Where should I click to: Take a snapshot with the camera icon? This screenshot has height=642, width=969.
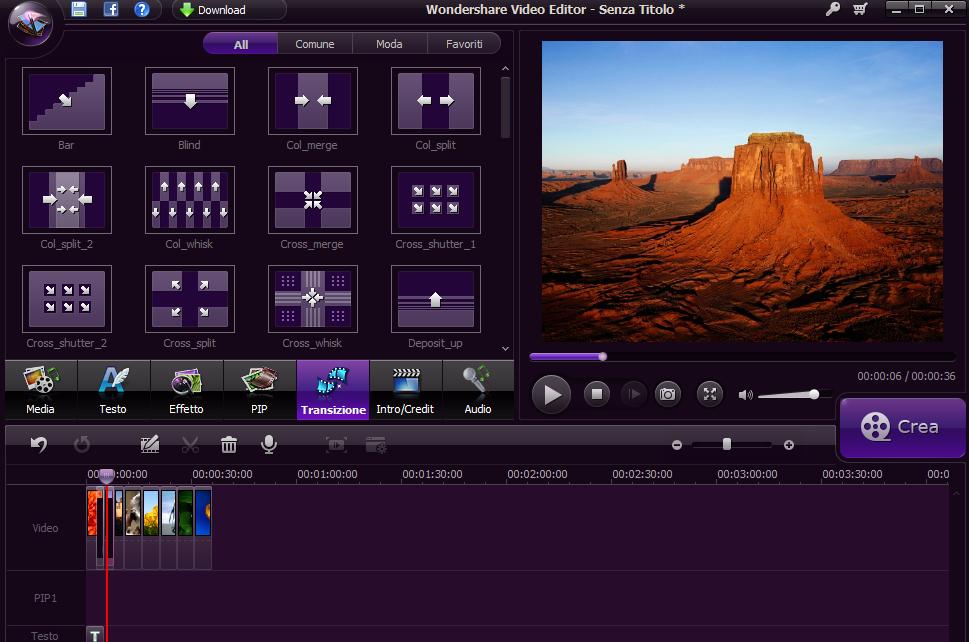click(668, 394)
